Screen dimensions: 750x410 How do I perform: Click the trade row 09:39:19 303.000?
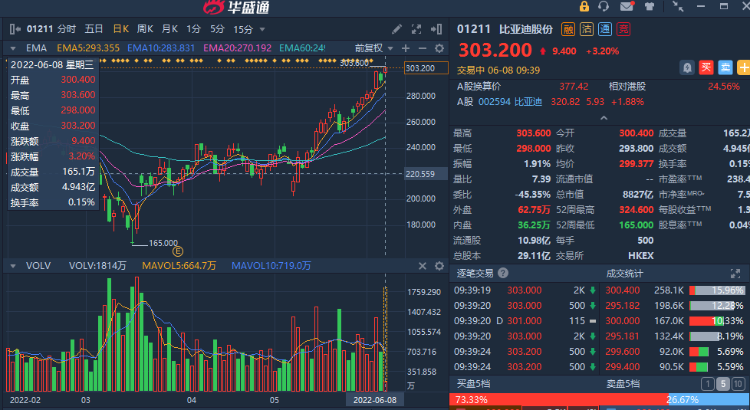524,290
